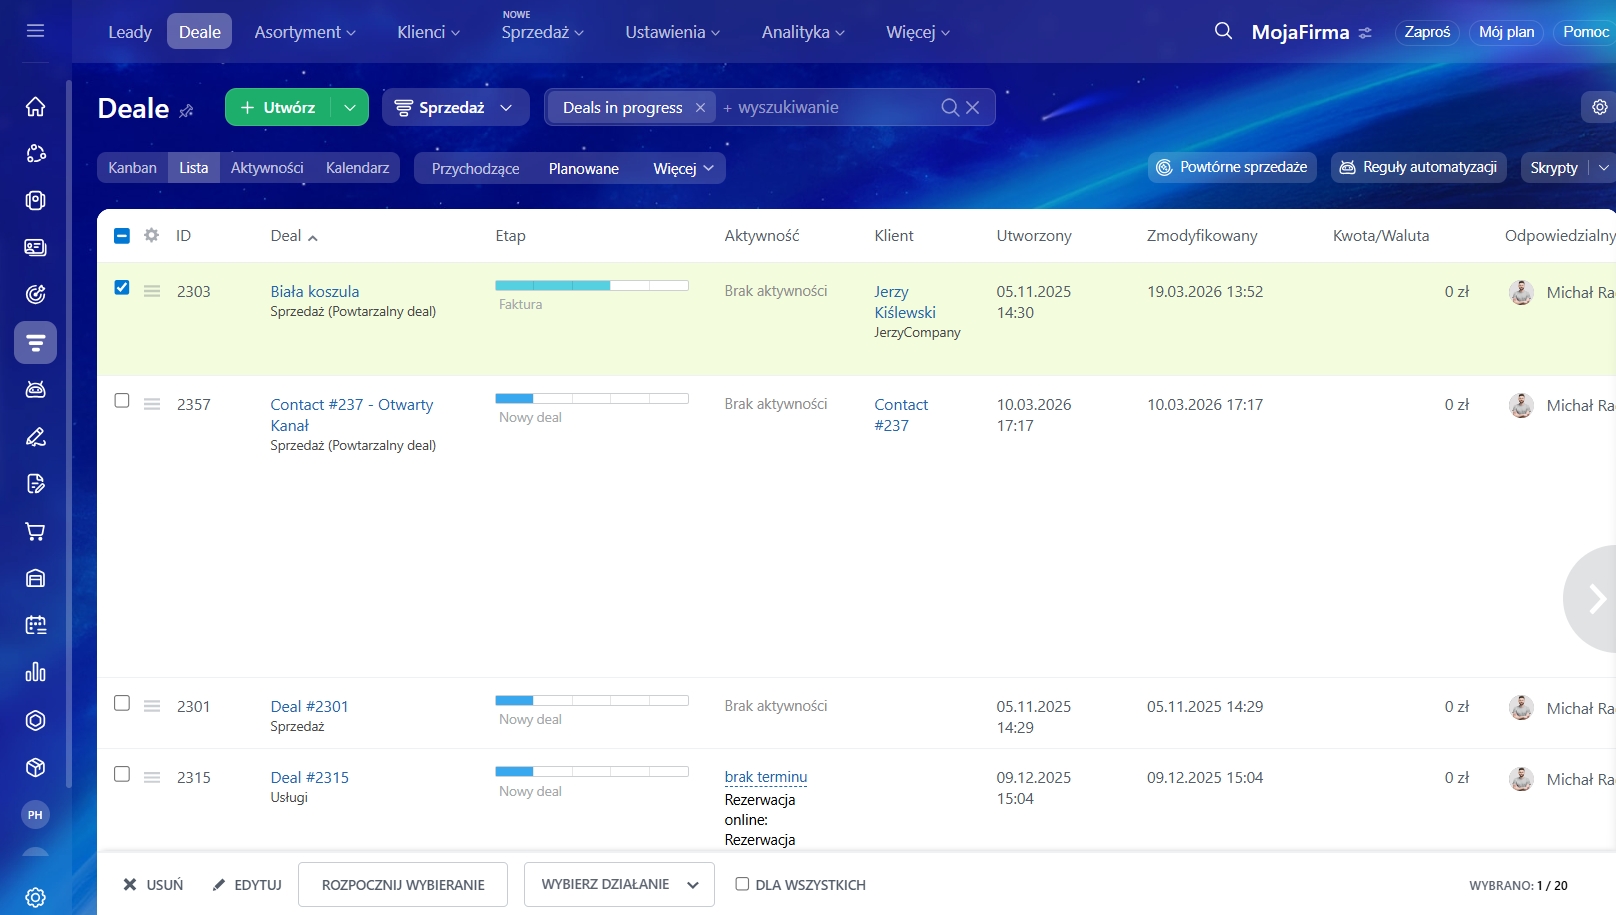Pin the Deale page title
Image resolution: width=1616 pixels, height=915 pixels.
point(186,111)
